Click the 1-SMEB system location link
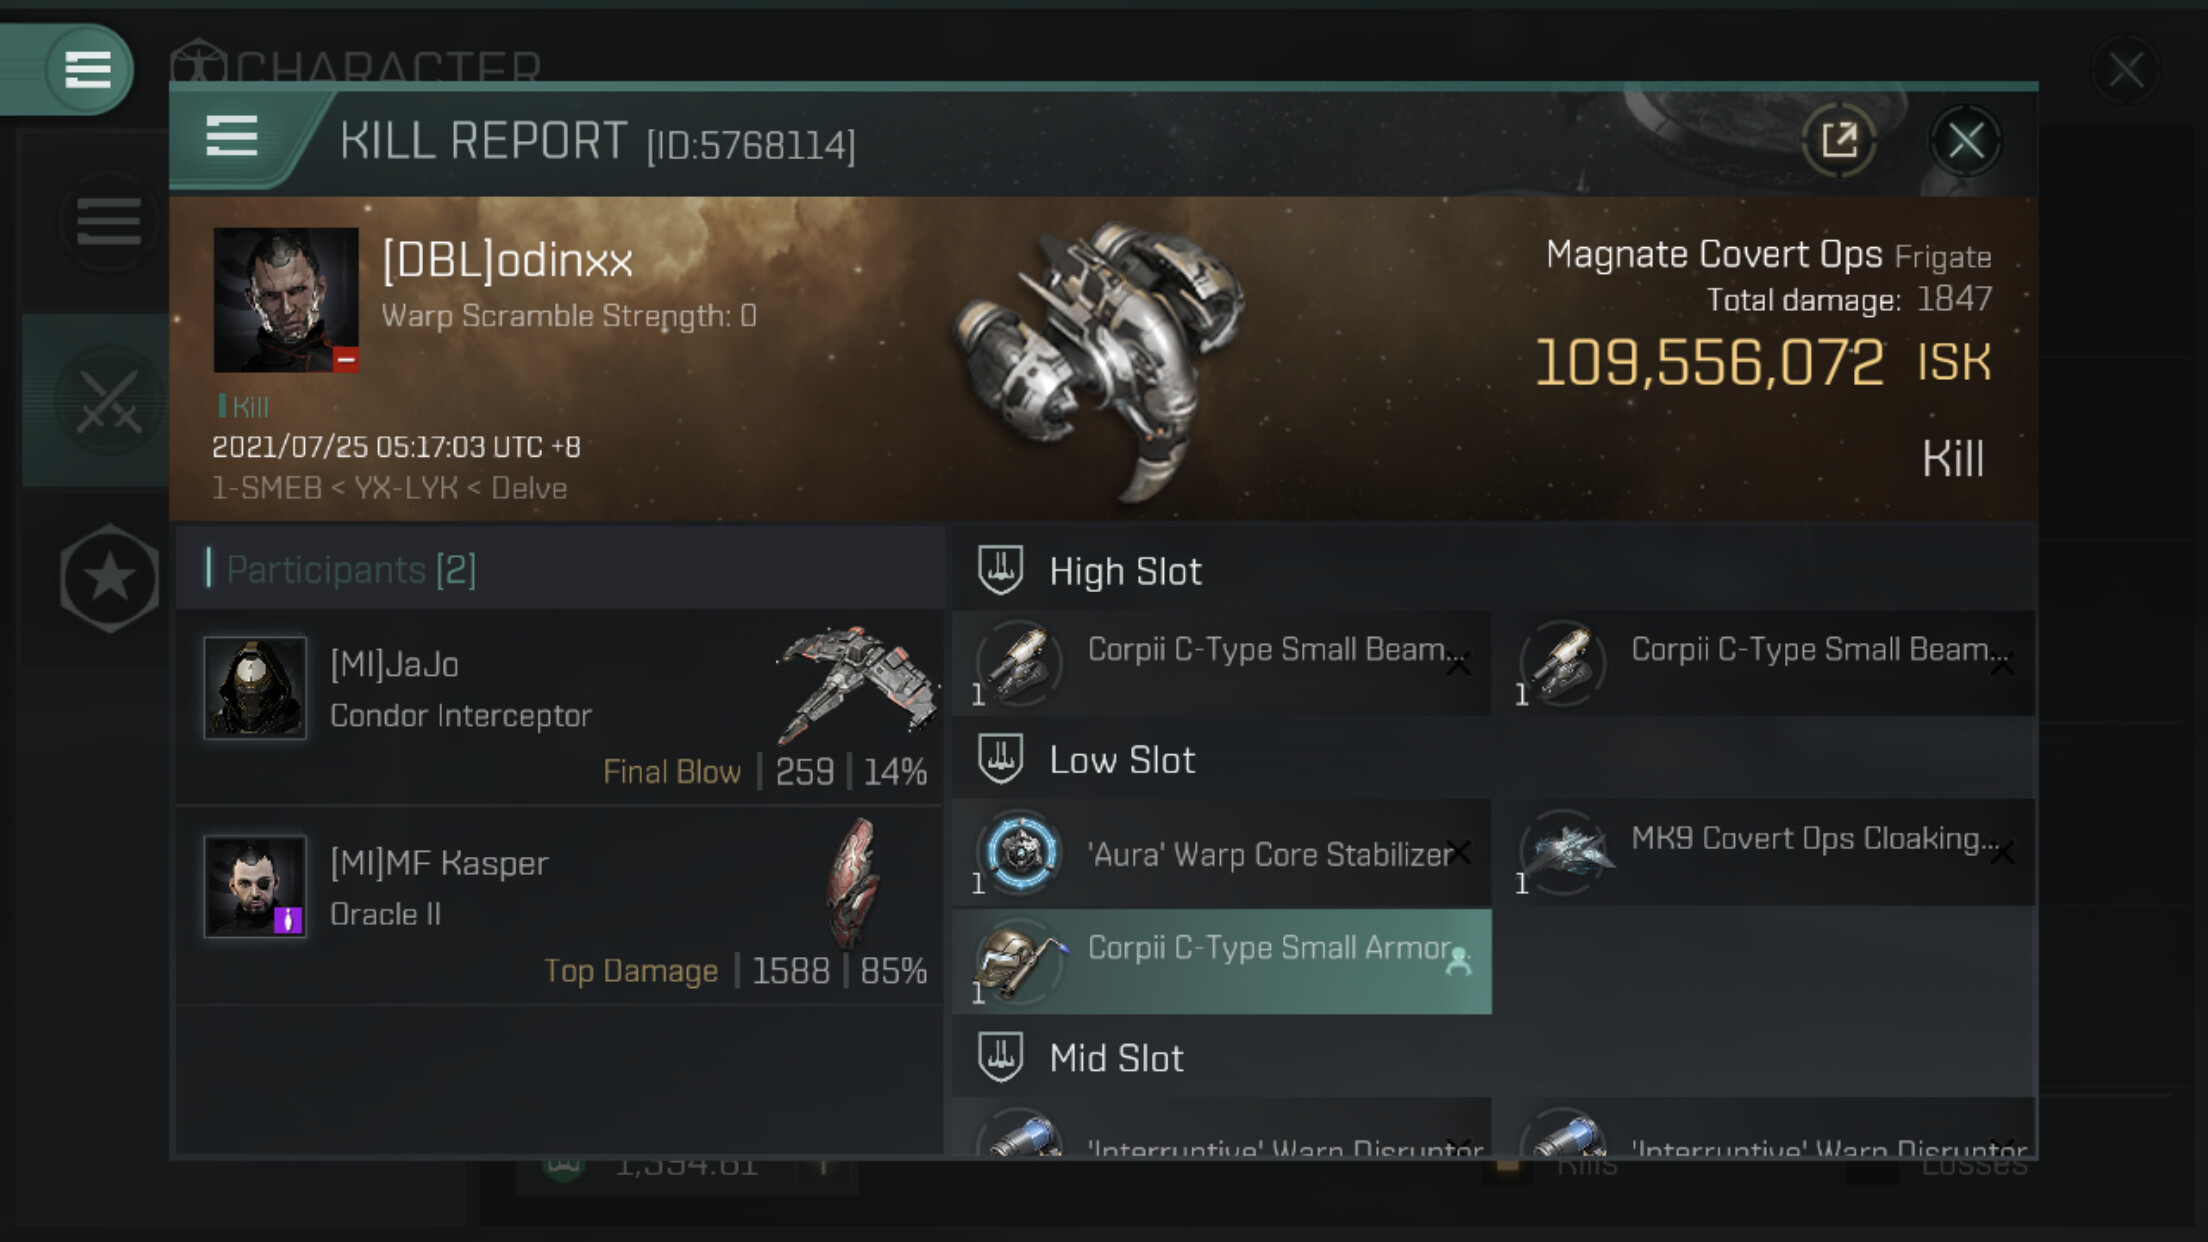This screenshot has width=2208, height=1242. pos(266,488)
